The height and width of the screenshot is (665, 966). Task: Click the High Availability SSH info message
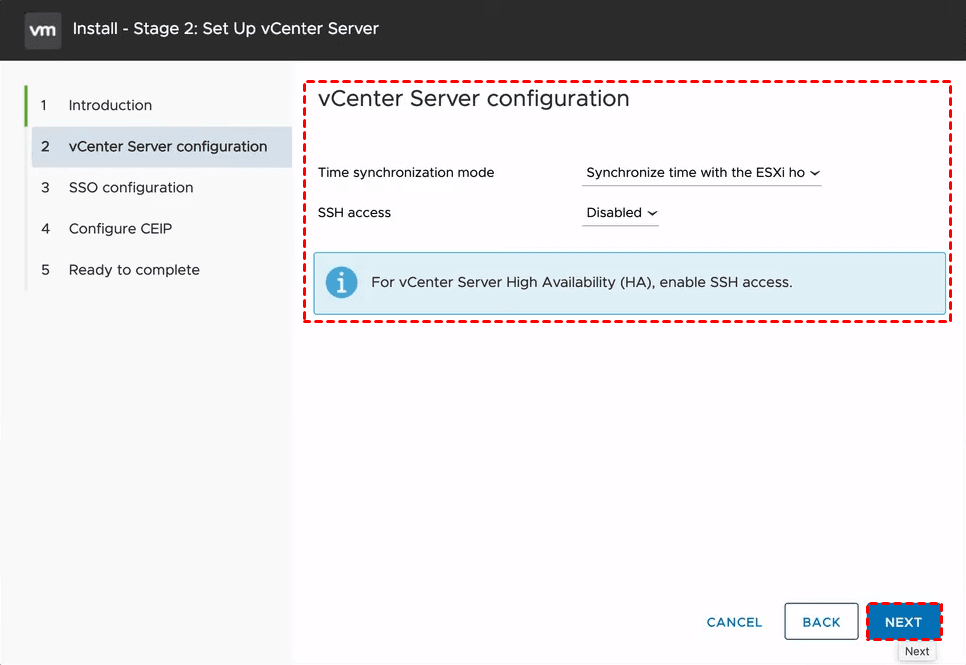click(x=581, y=282)
